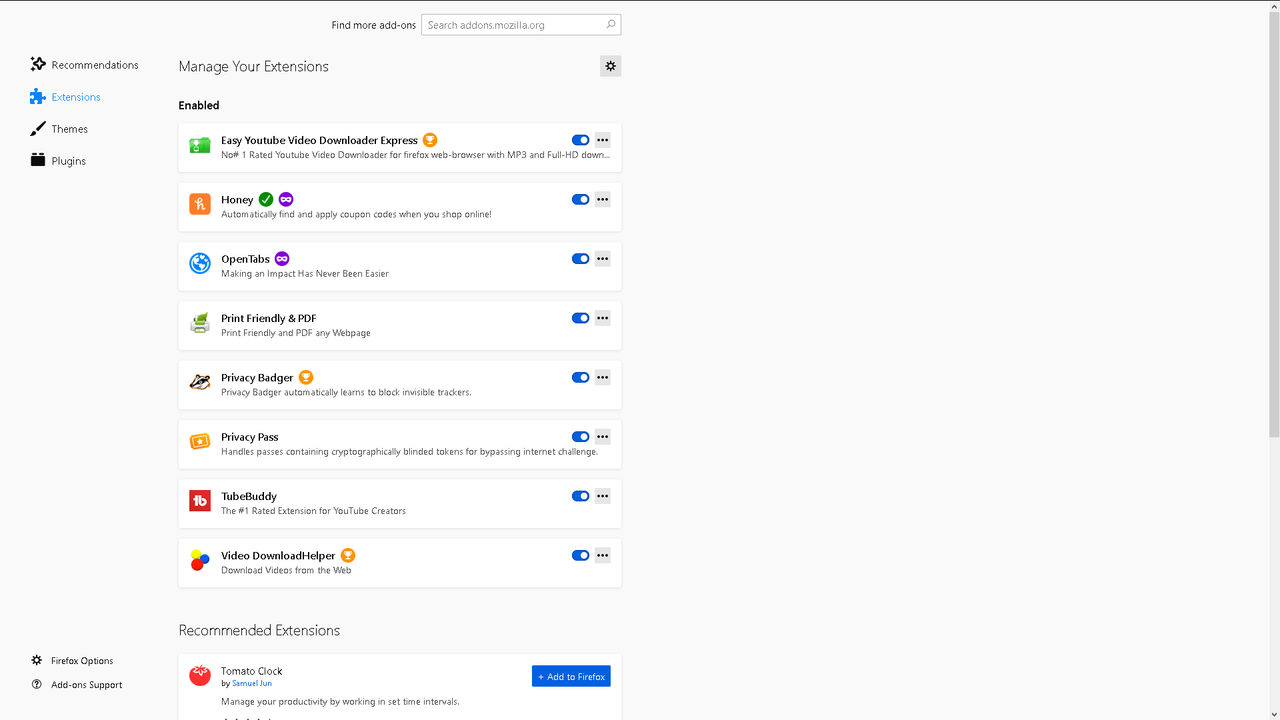Switch off Print Friendly & PDF toggle

[580, 318]
